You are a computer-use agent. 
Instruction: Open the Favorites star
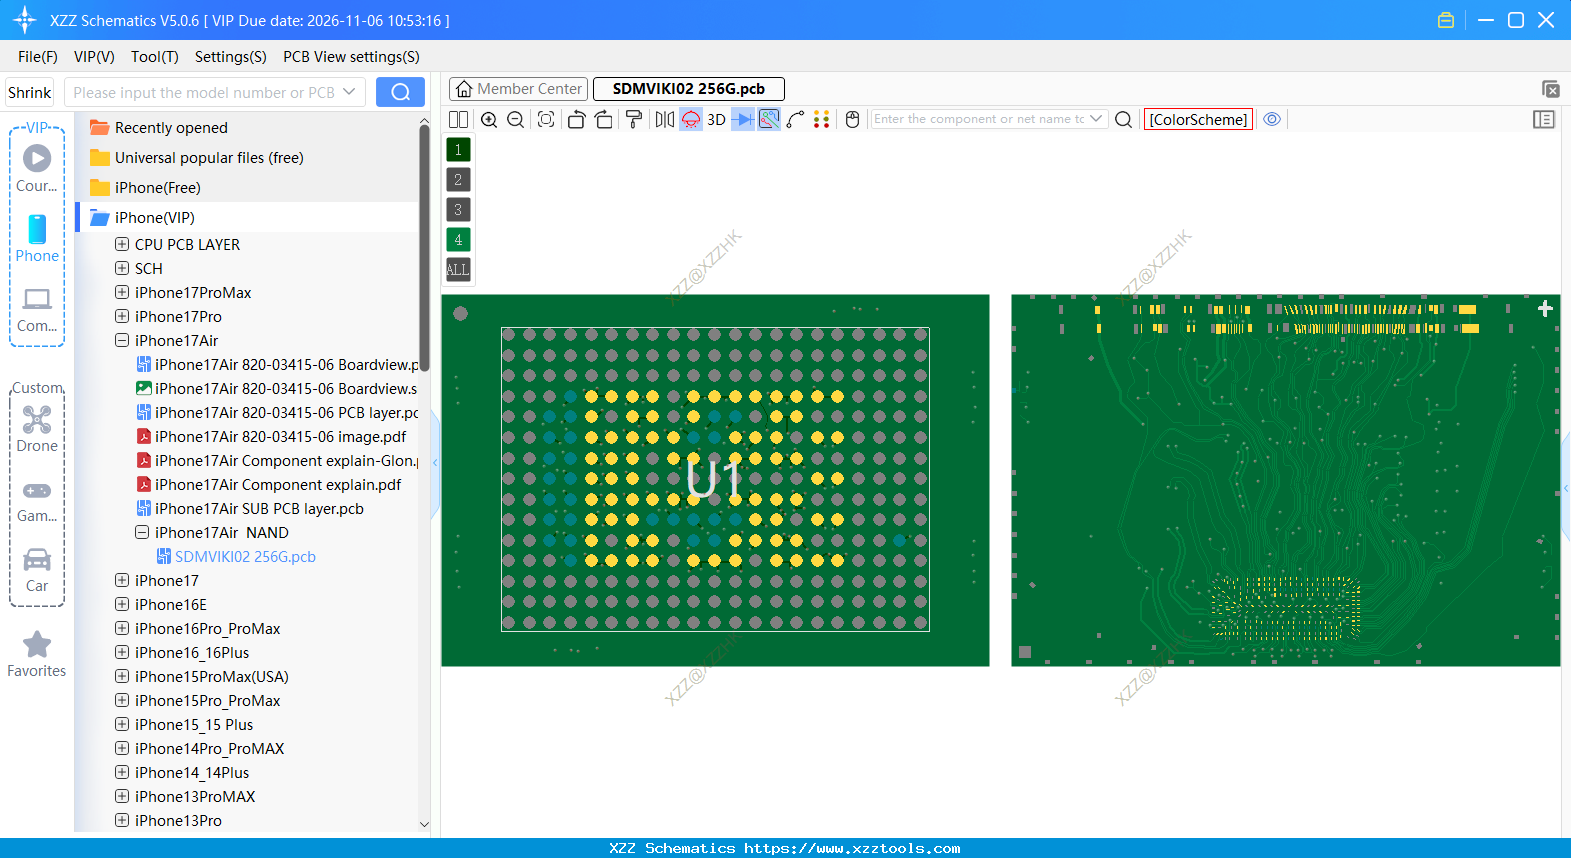[37, 654]
